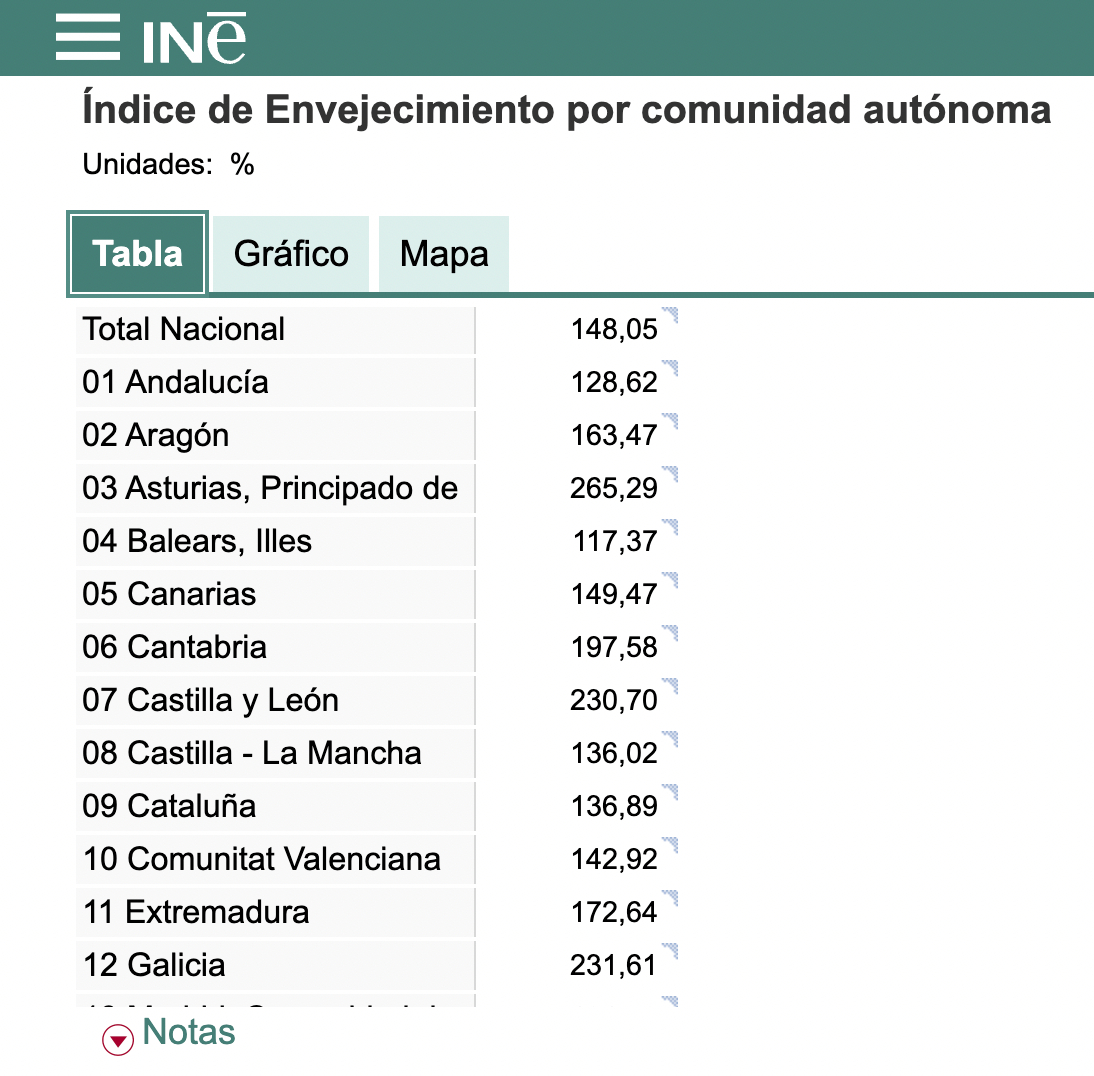Click the INE logo
Viewport: 1094px width, 1076px height.
pyautogui.click(x=194, y=38)
